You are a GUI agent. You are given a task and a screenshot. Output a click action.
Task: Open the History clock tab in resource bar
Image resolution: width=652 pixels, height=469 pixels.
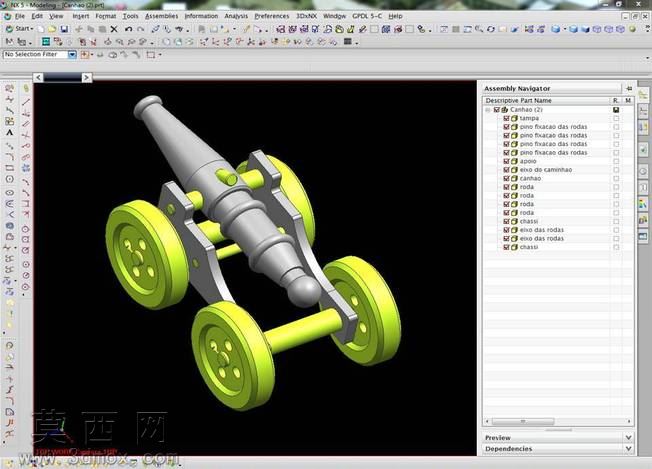(x=643, y=171)
